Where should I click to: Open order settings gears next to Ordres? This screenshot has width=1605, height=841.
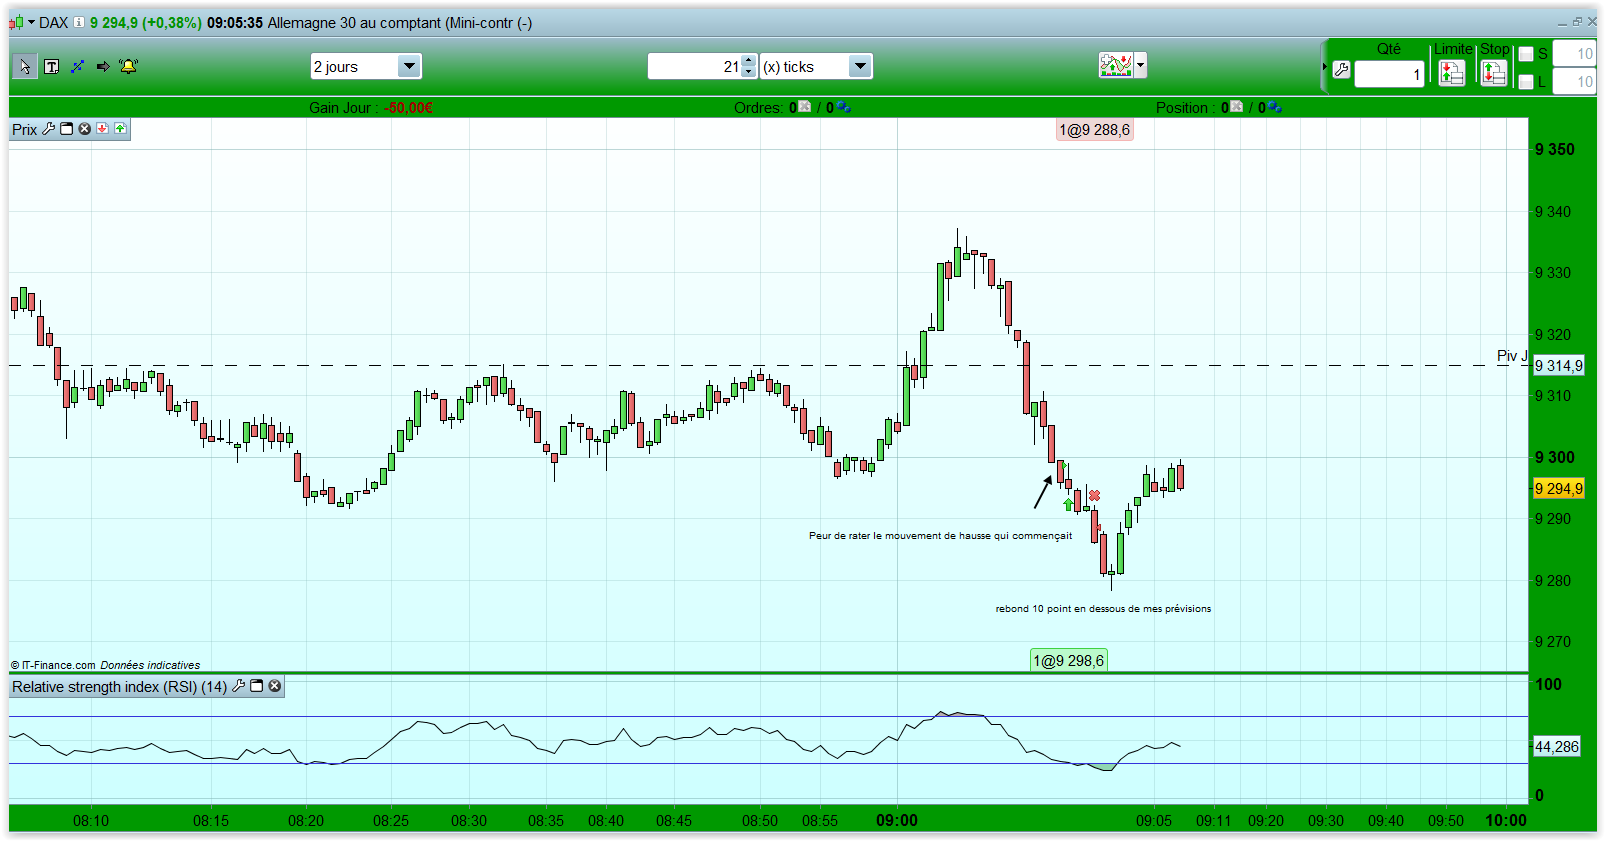[x=844, y=107]
